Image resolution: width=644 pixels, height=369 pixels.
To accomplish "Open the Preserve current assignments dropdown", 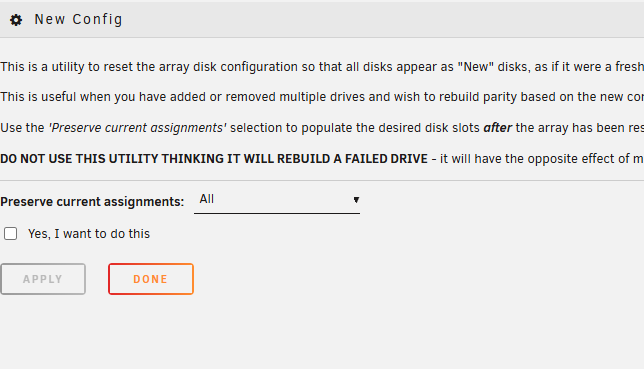I will click(277, 200).
